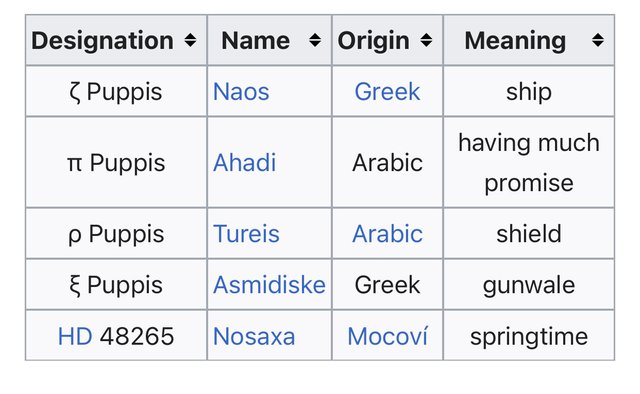Select the 'having much promise' cell
The width and height of the screenshot is (640, 394).
529,162
